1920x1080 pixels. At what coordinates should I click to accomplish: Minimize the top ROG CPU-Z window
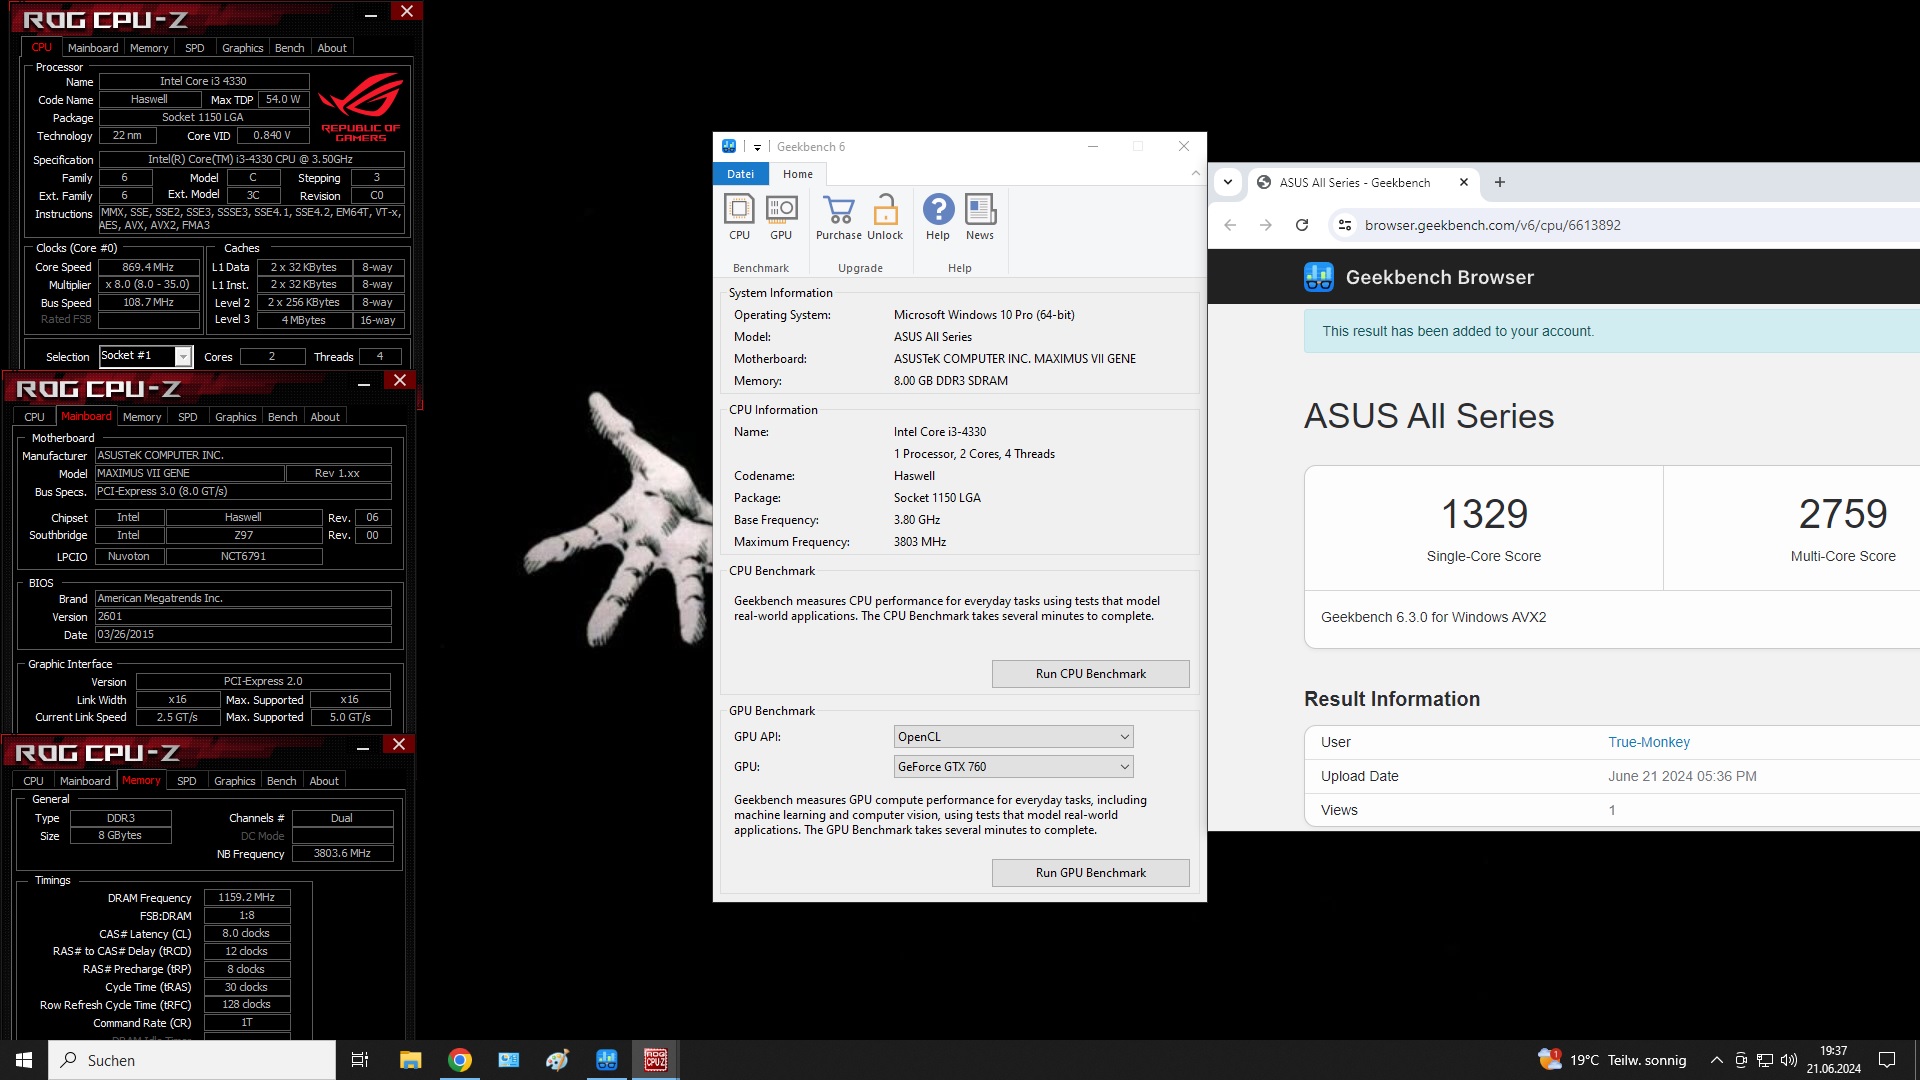[371, 13]
